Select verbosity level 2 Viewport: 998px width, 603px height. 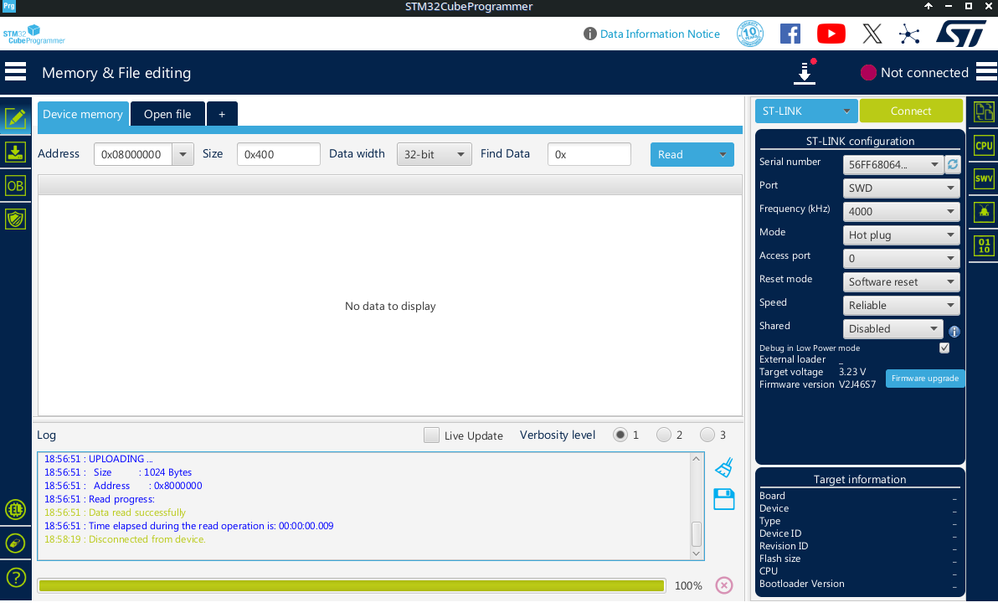(664, 435)
